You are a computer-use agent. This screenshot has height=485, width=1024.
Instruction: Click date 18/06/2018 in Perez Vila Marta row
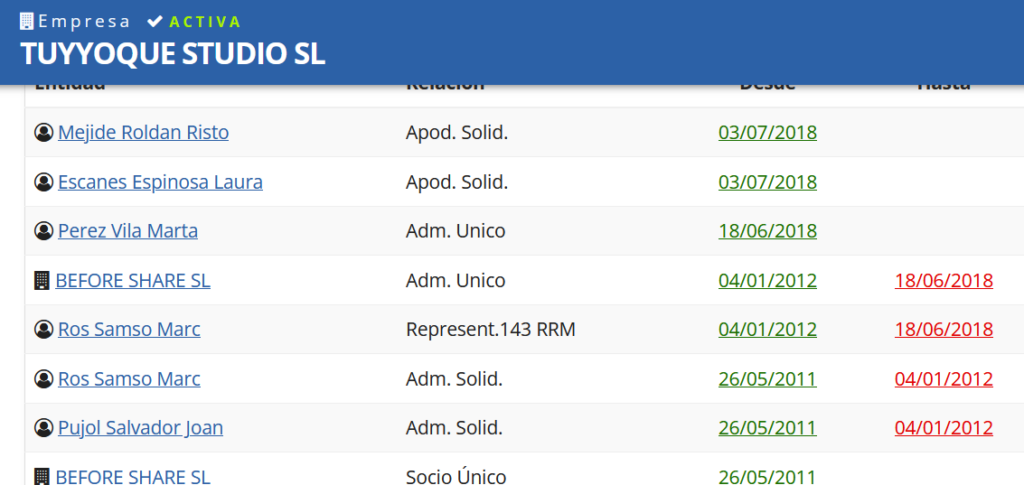coord(767,231)
